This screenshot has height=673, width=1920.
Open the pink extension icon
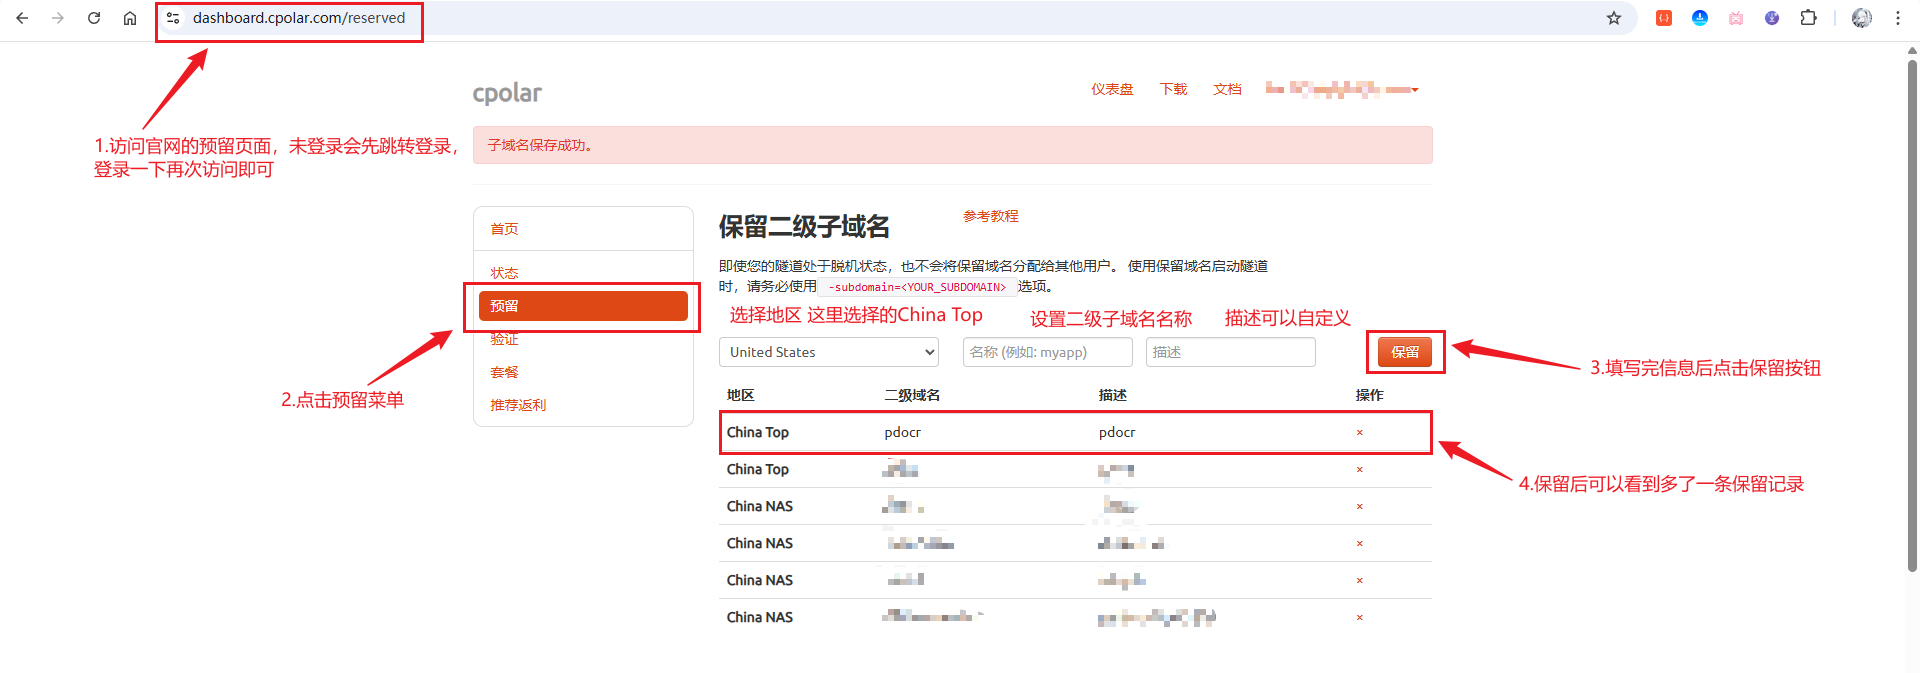1736,18
